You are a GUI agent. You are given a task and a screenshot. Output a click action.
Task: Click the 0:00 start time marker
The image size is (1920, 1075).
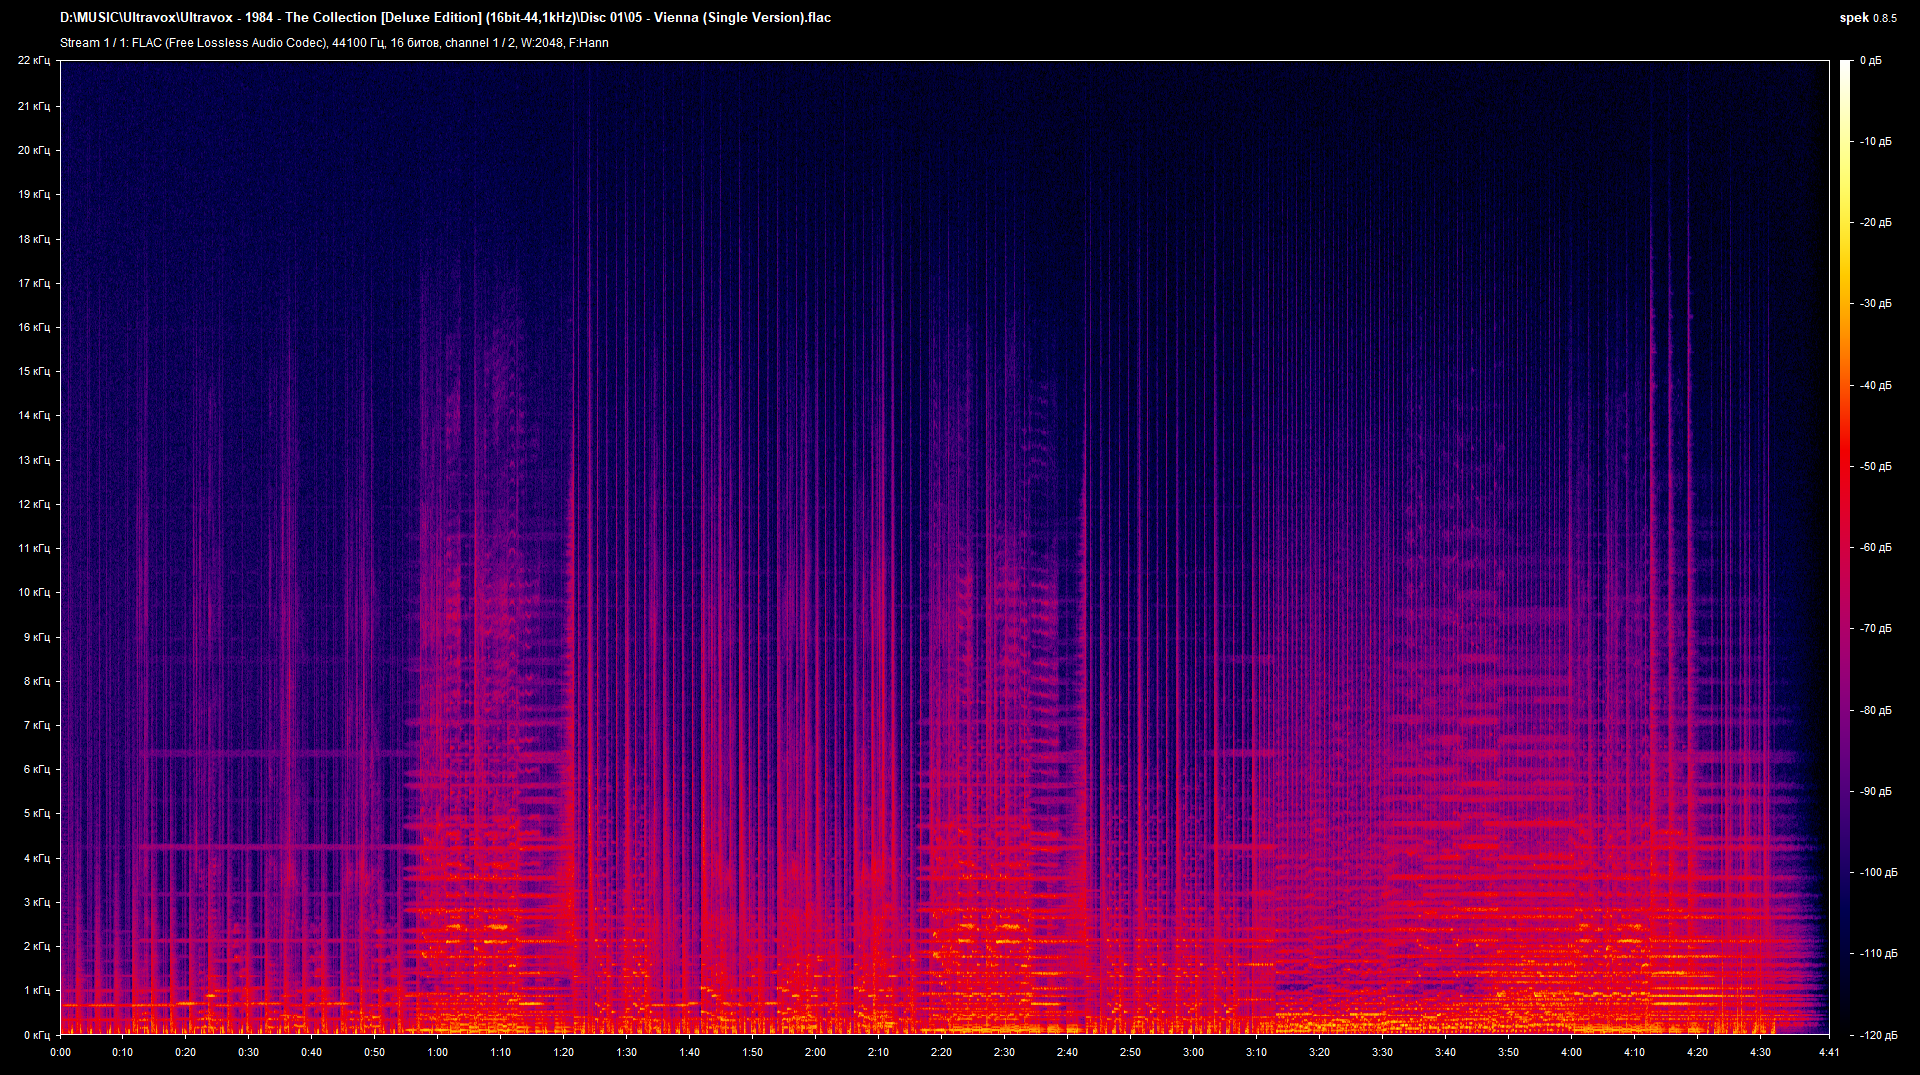[60, 1053]
